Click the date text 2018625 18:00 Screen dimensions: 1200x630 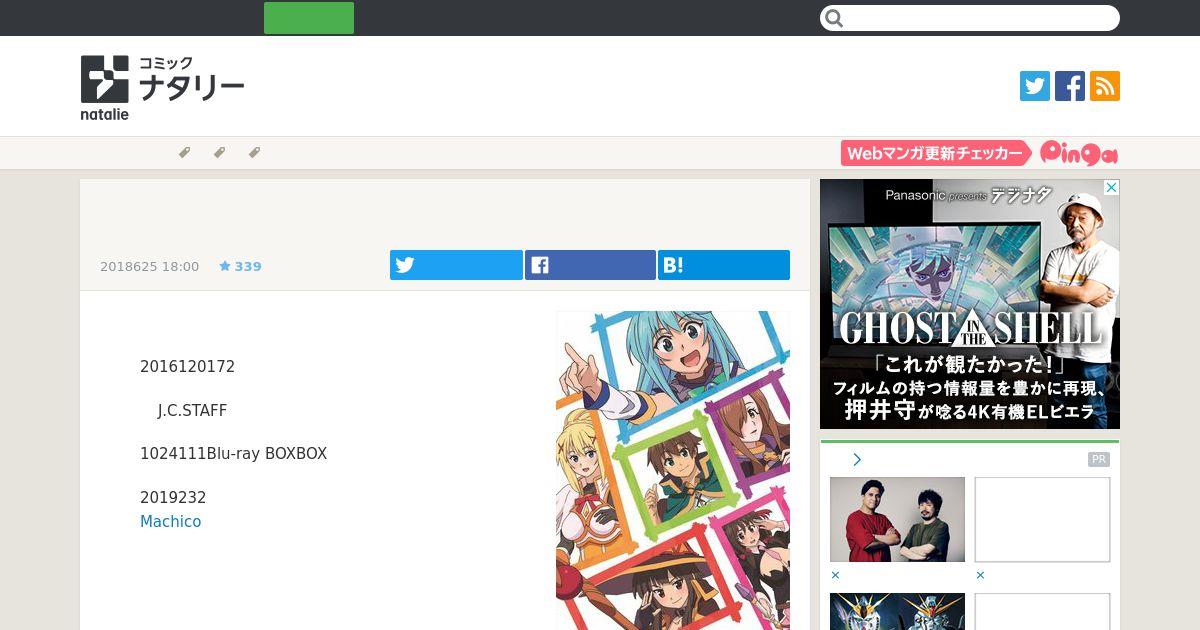[150, 266]
